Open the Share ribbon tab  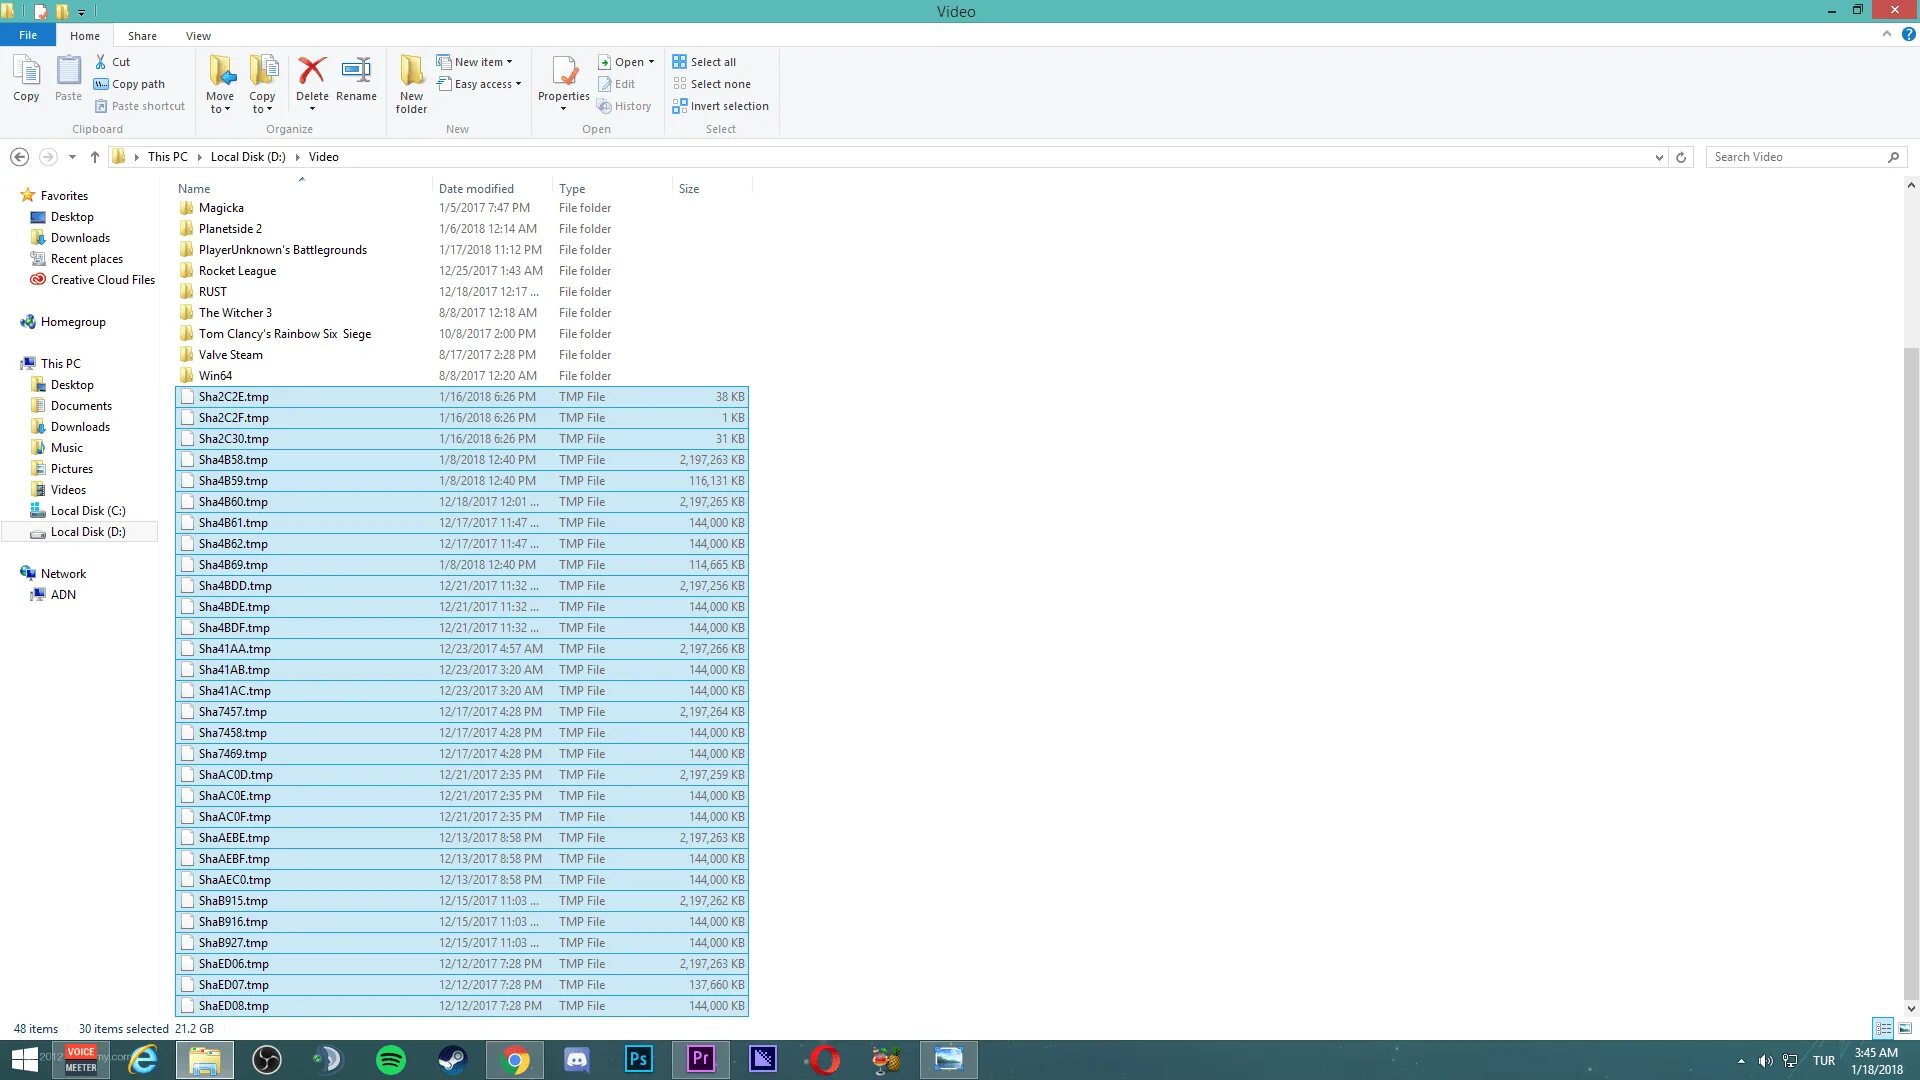[142, 36]
